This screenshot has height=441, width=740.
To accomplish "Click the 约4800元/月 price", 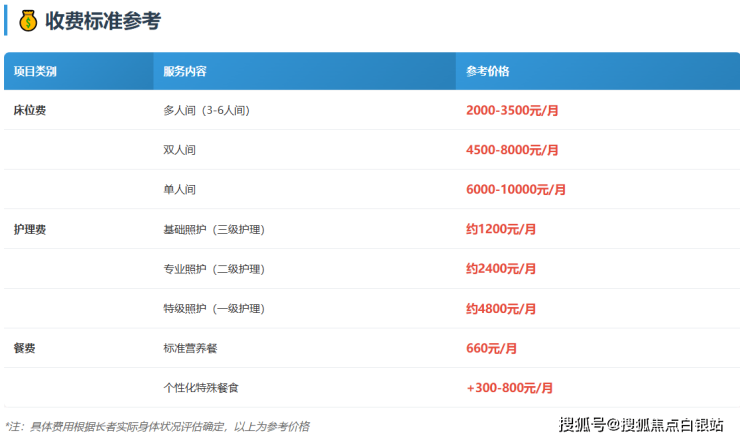I will (x=501, y=308).
